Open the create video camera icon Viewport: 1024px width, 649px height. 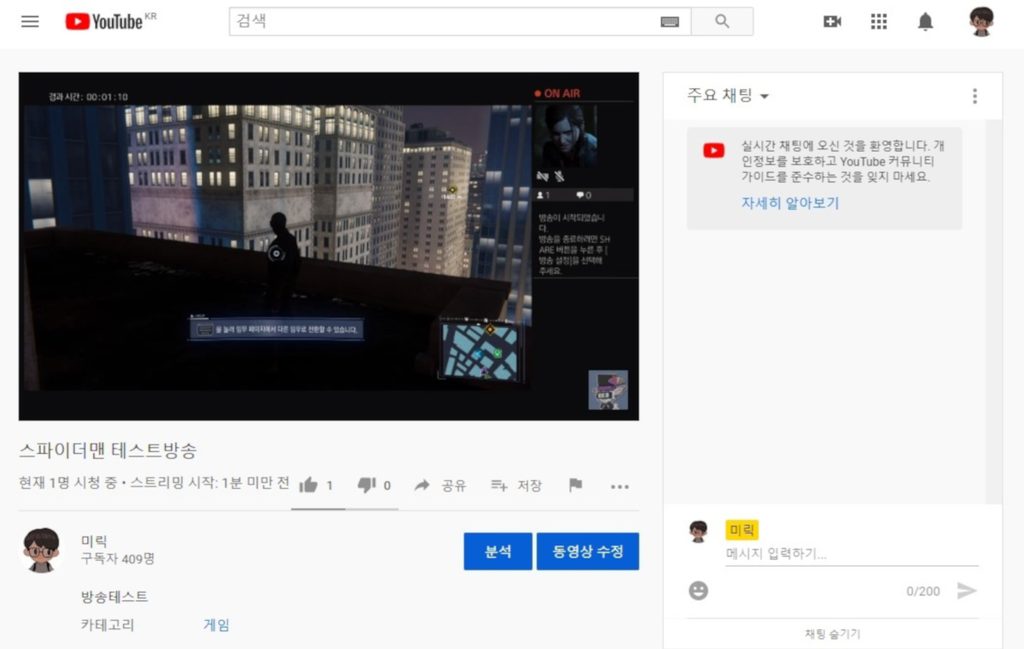click(x=832, y=22)
